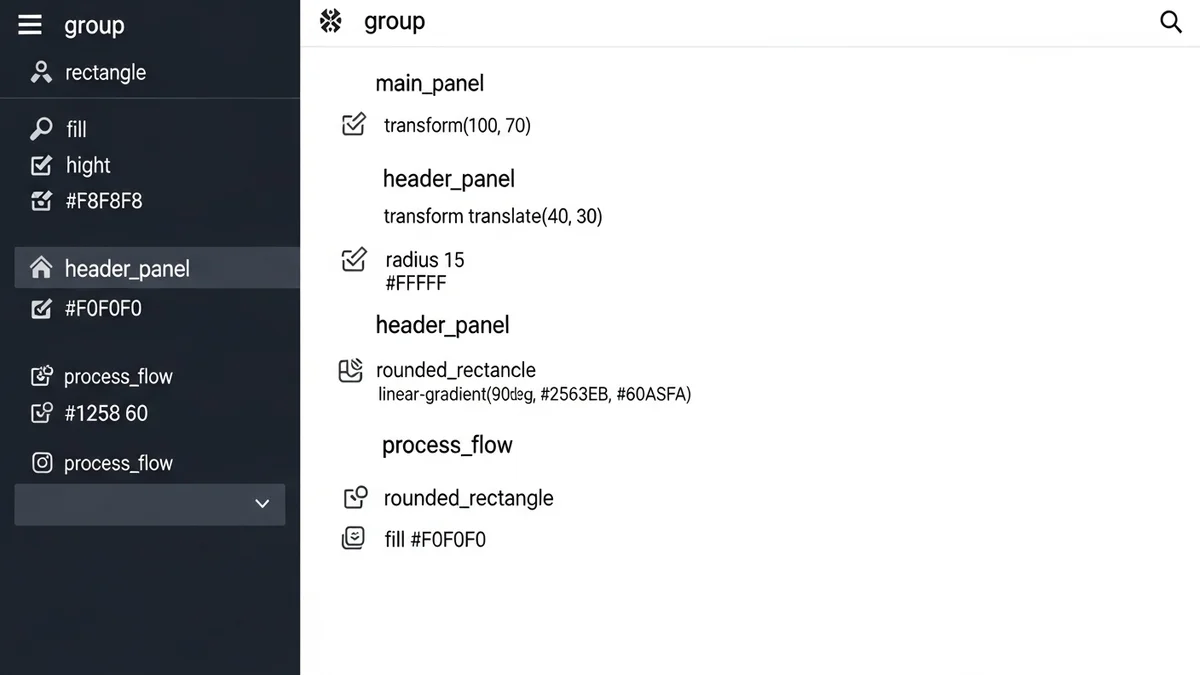Click the #F8F8F8 color value in sidebar
This screenshot has height=675, width=1200.
(104, 201)
